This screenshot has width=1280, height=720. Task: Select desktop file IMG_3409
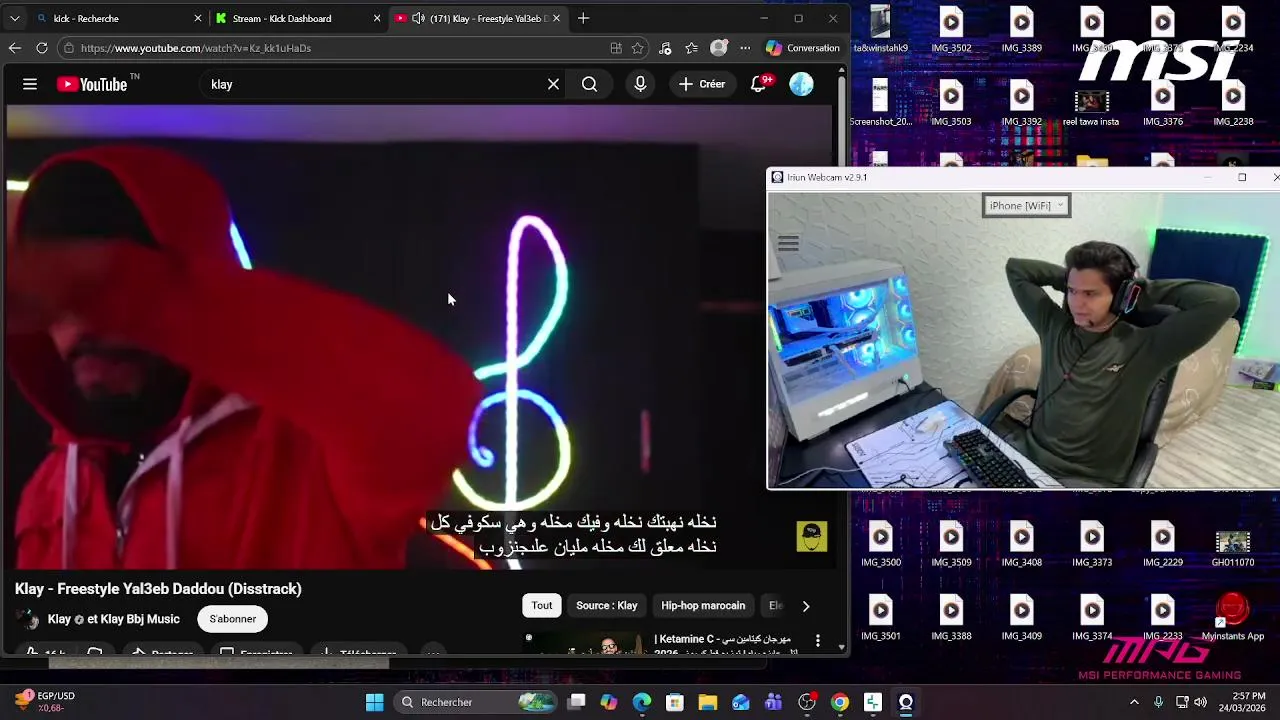point(1021,619)
